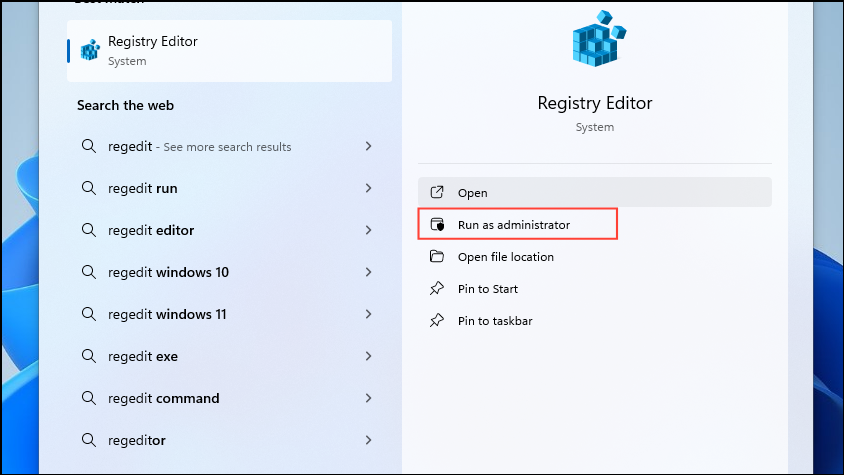The width and height of the screenshot is (844, 475).
Task: Click the 'System' label under the large icon
Action: 595,127
